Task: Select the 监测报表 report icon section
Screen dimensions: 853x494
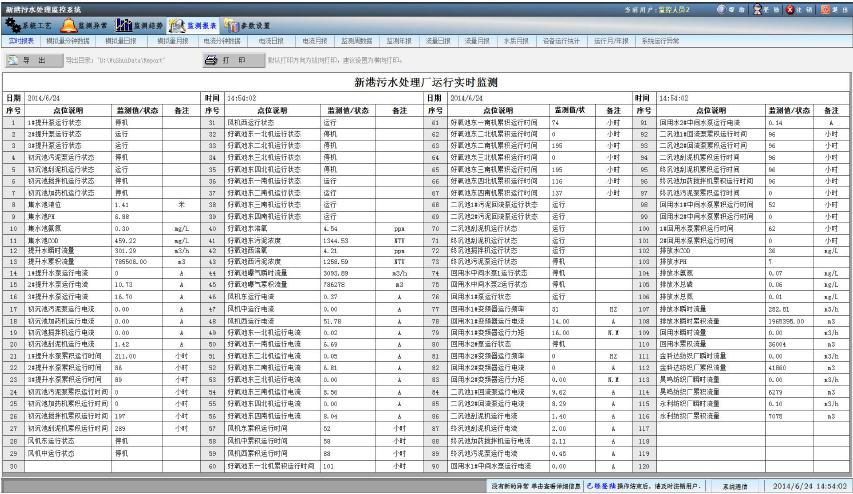Action: [195, 25]
